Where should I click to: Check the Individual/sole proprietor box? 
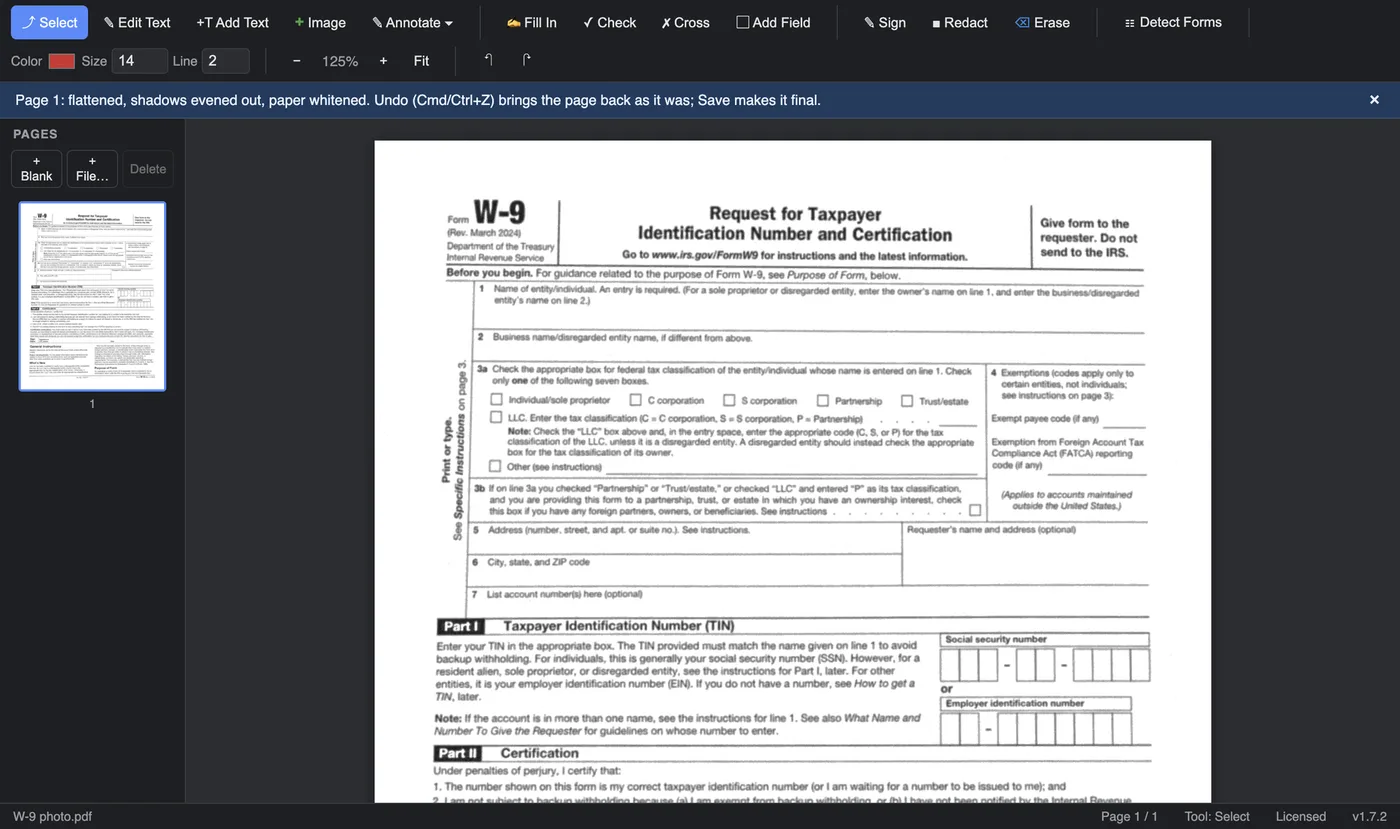496,400
